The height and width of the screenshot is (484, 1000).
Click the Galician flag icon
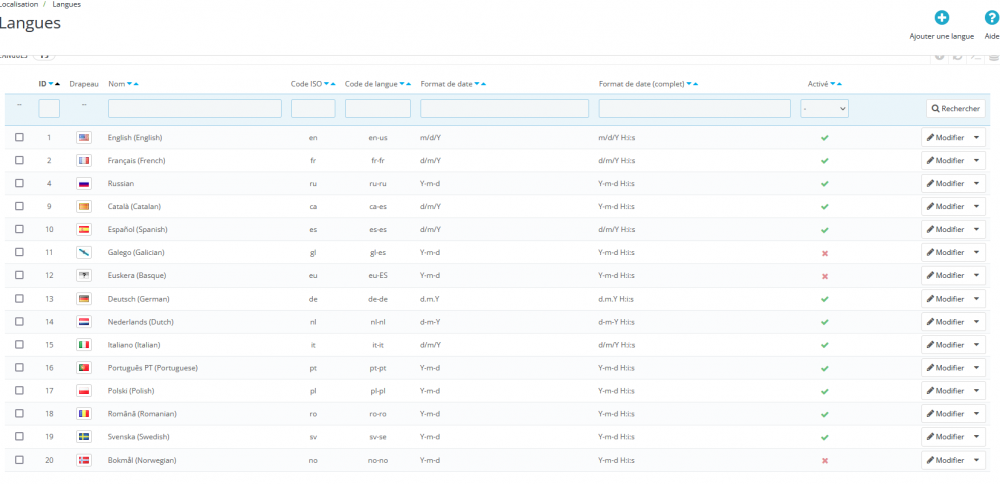84,253
